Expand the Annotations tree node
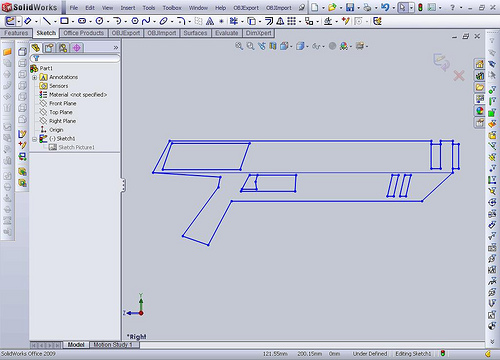 [x=34, y=77]
